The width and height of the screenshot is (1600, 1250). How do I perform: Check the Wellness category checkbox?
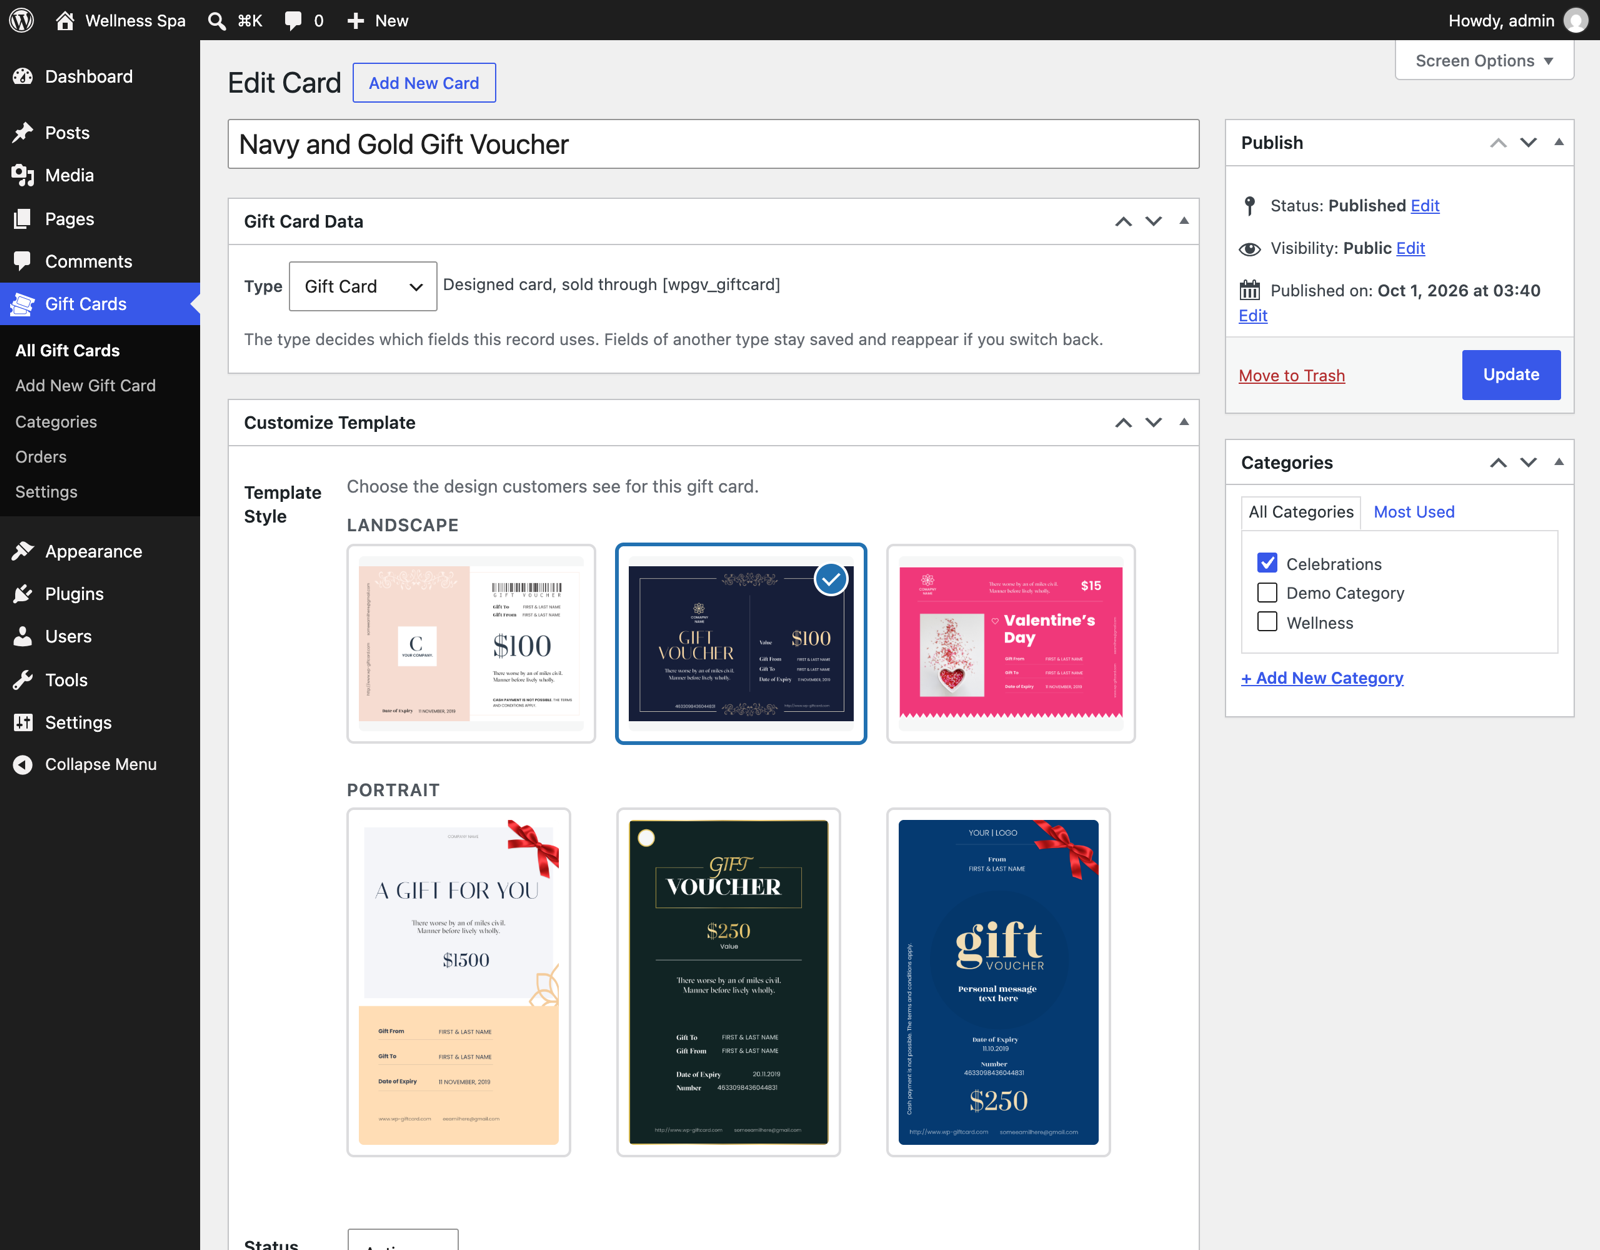pyautogui.click(x=1267, y=622)
